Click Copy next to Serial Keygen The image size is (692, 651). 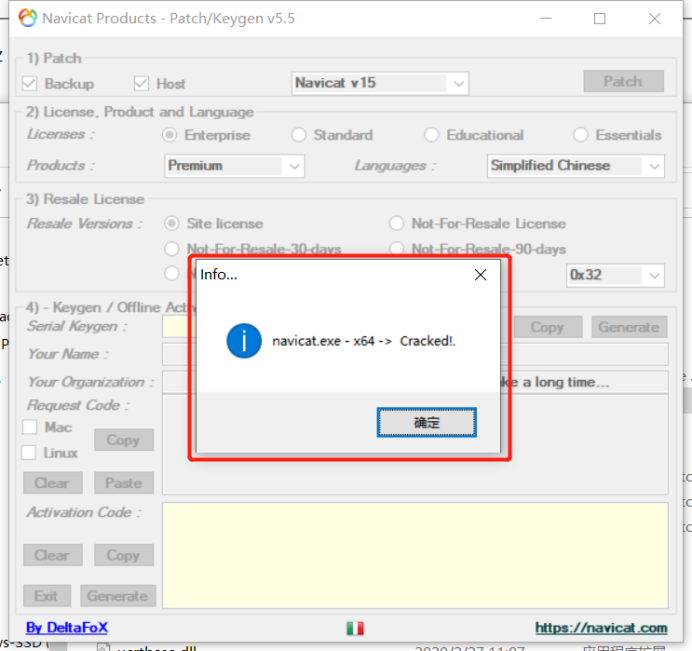[547, 327]
